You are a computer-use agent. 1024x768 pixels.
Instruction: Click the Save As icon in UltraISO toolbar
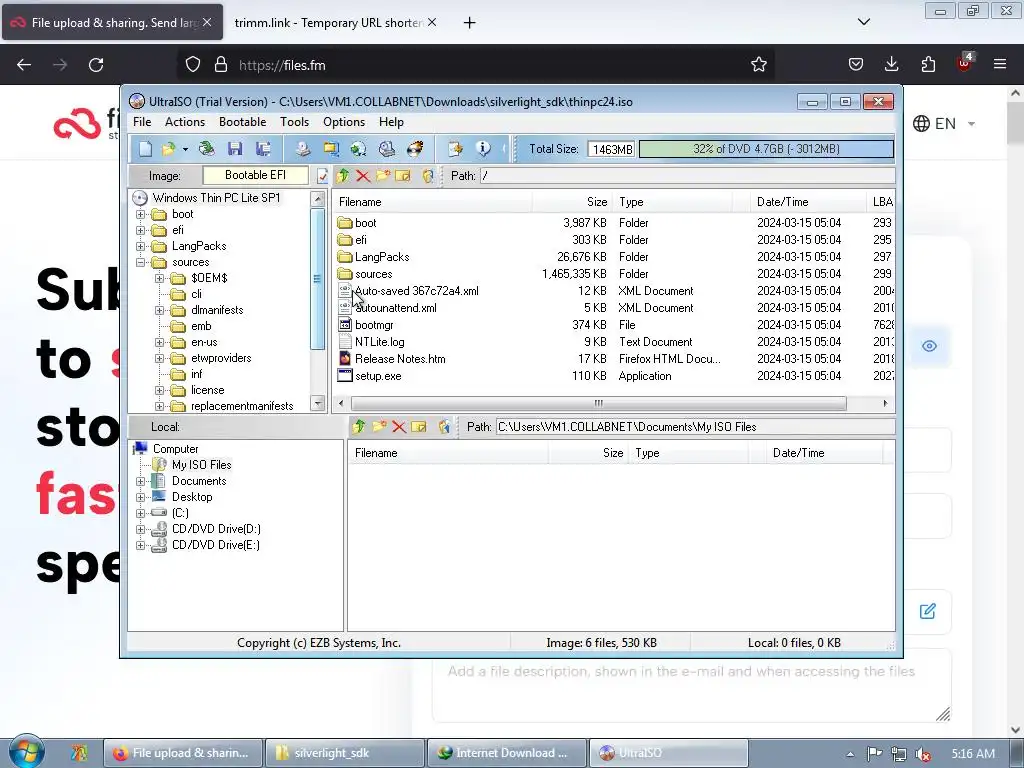263,149
